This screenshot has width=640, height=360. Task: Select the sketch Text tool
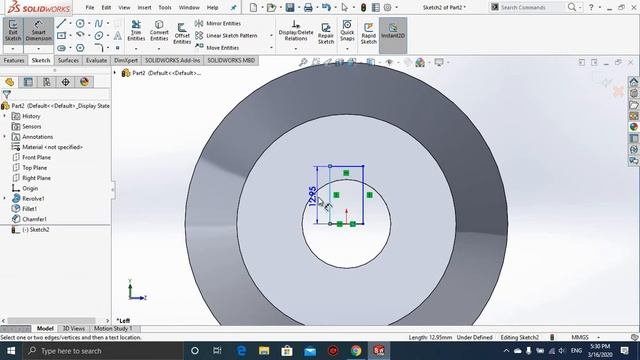(118, 36)
